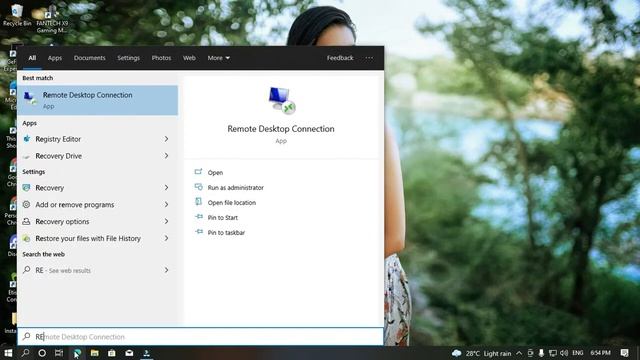Open the three-dot options menu
The image size is (640, 360).
click(369, 58)
